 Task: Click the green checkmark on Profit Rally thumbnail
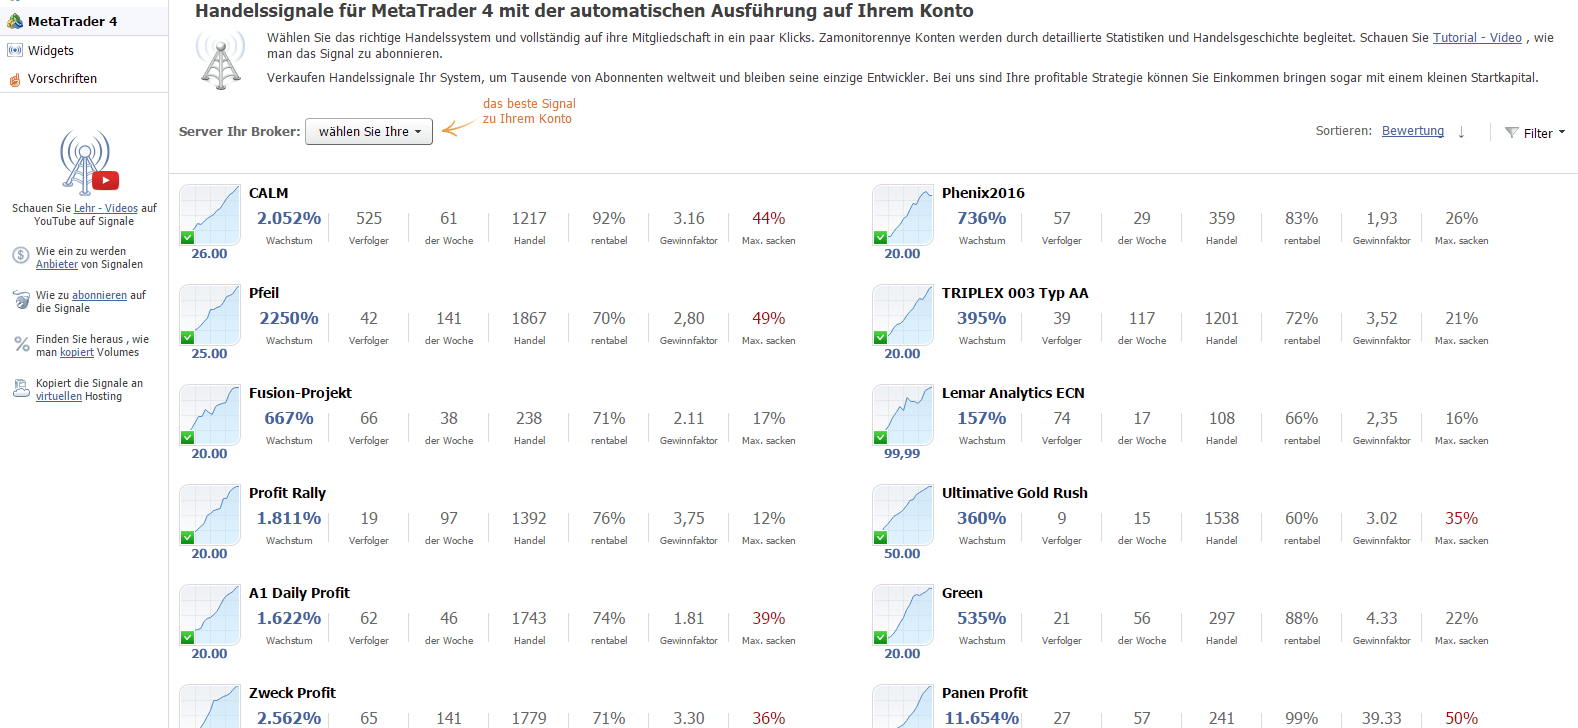pyautogui.click(x=188, y=537)
